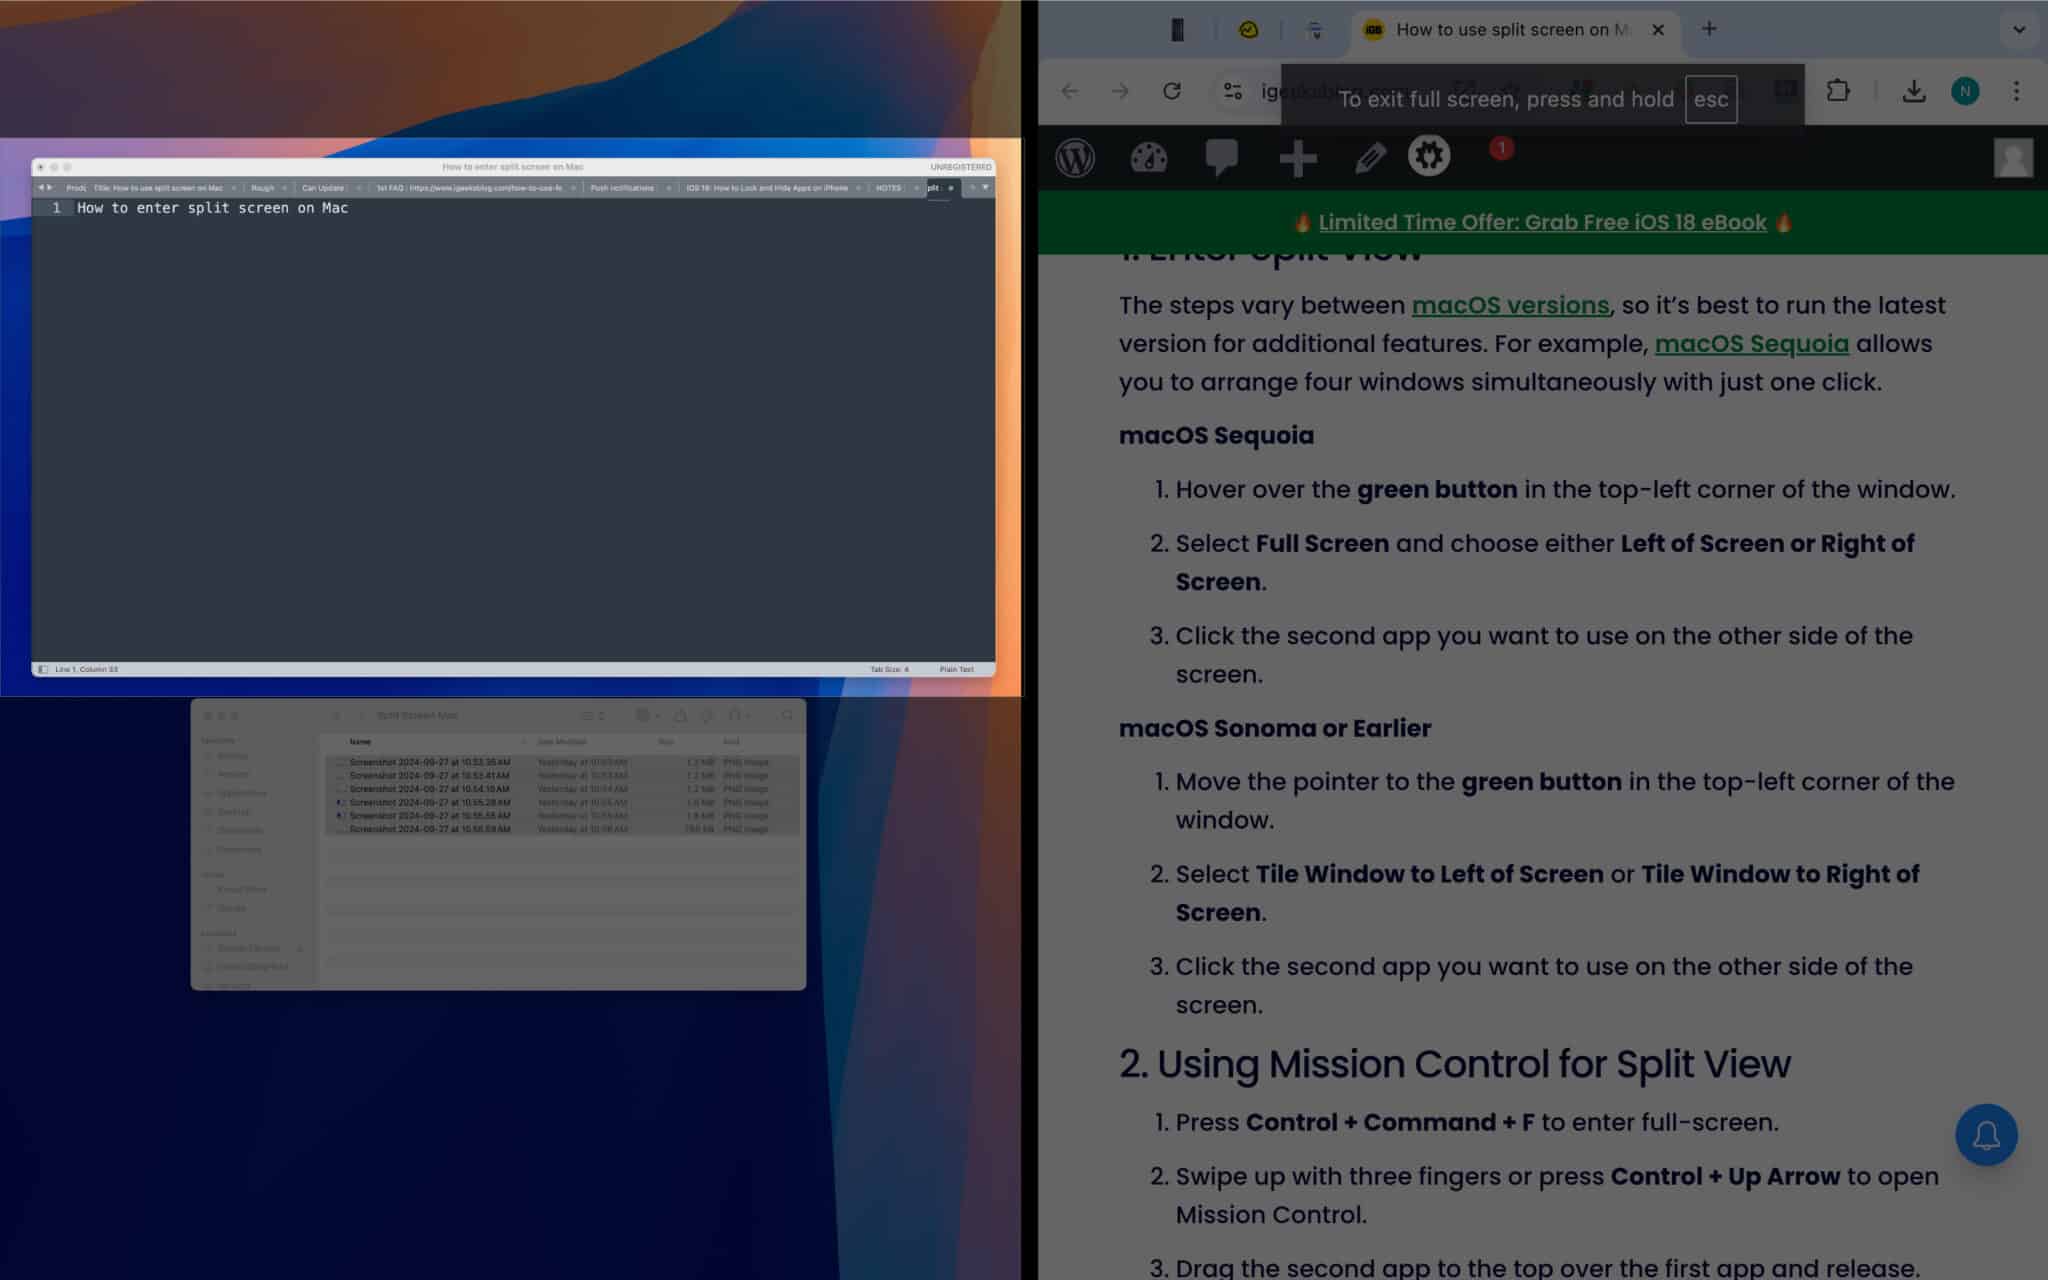This screenshot has height=1280, width=2048.
Task: Switch to the NOTES editor tab
Action: coord(887,188)
